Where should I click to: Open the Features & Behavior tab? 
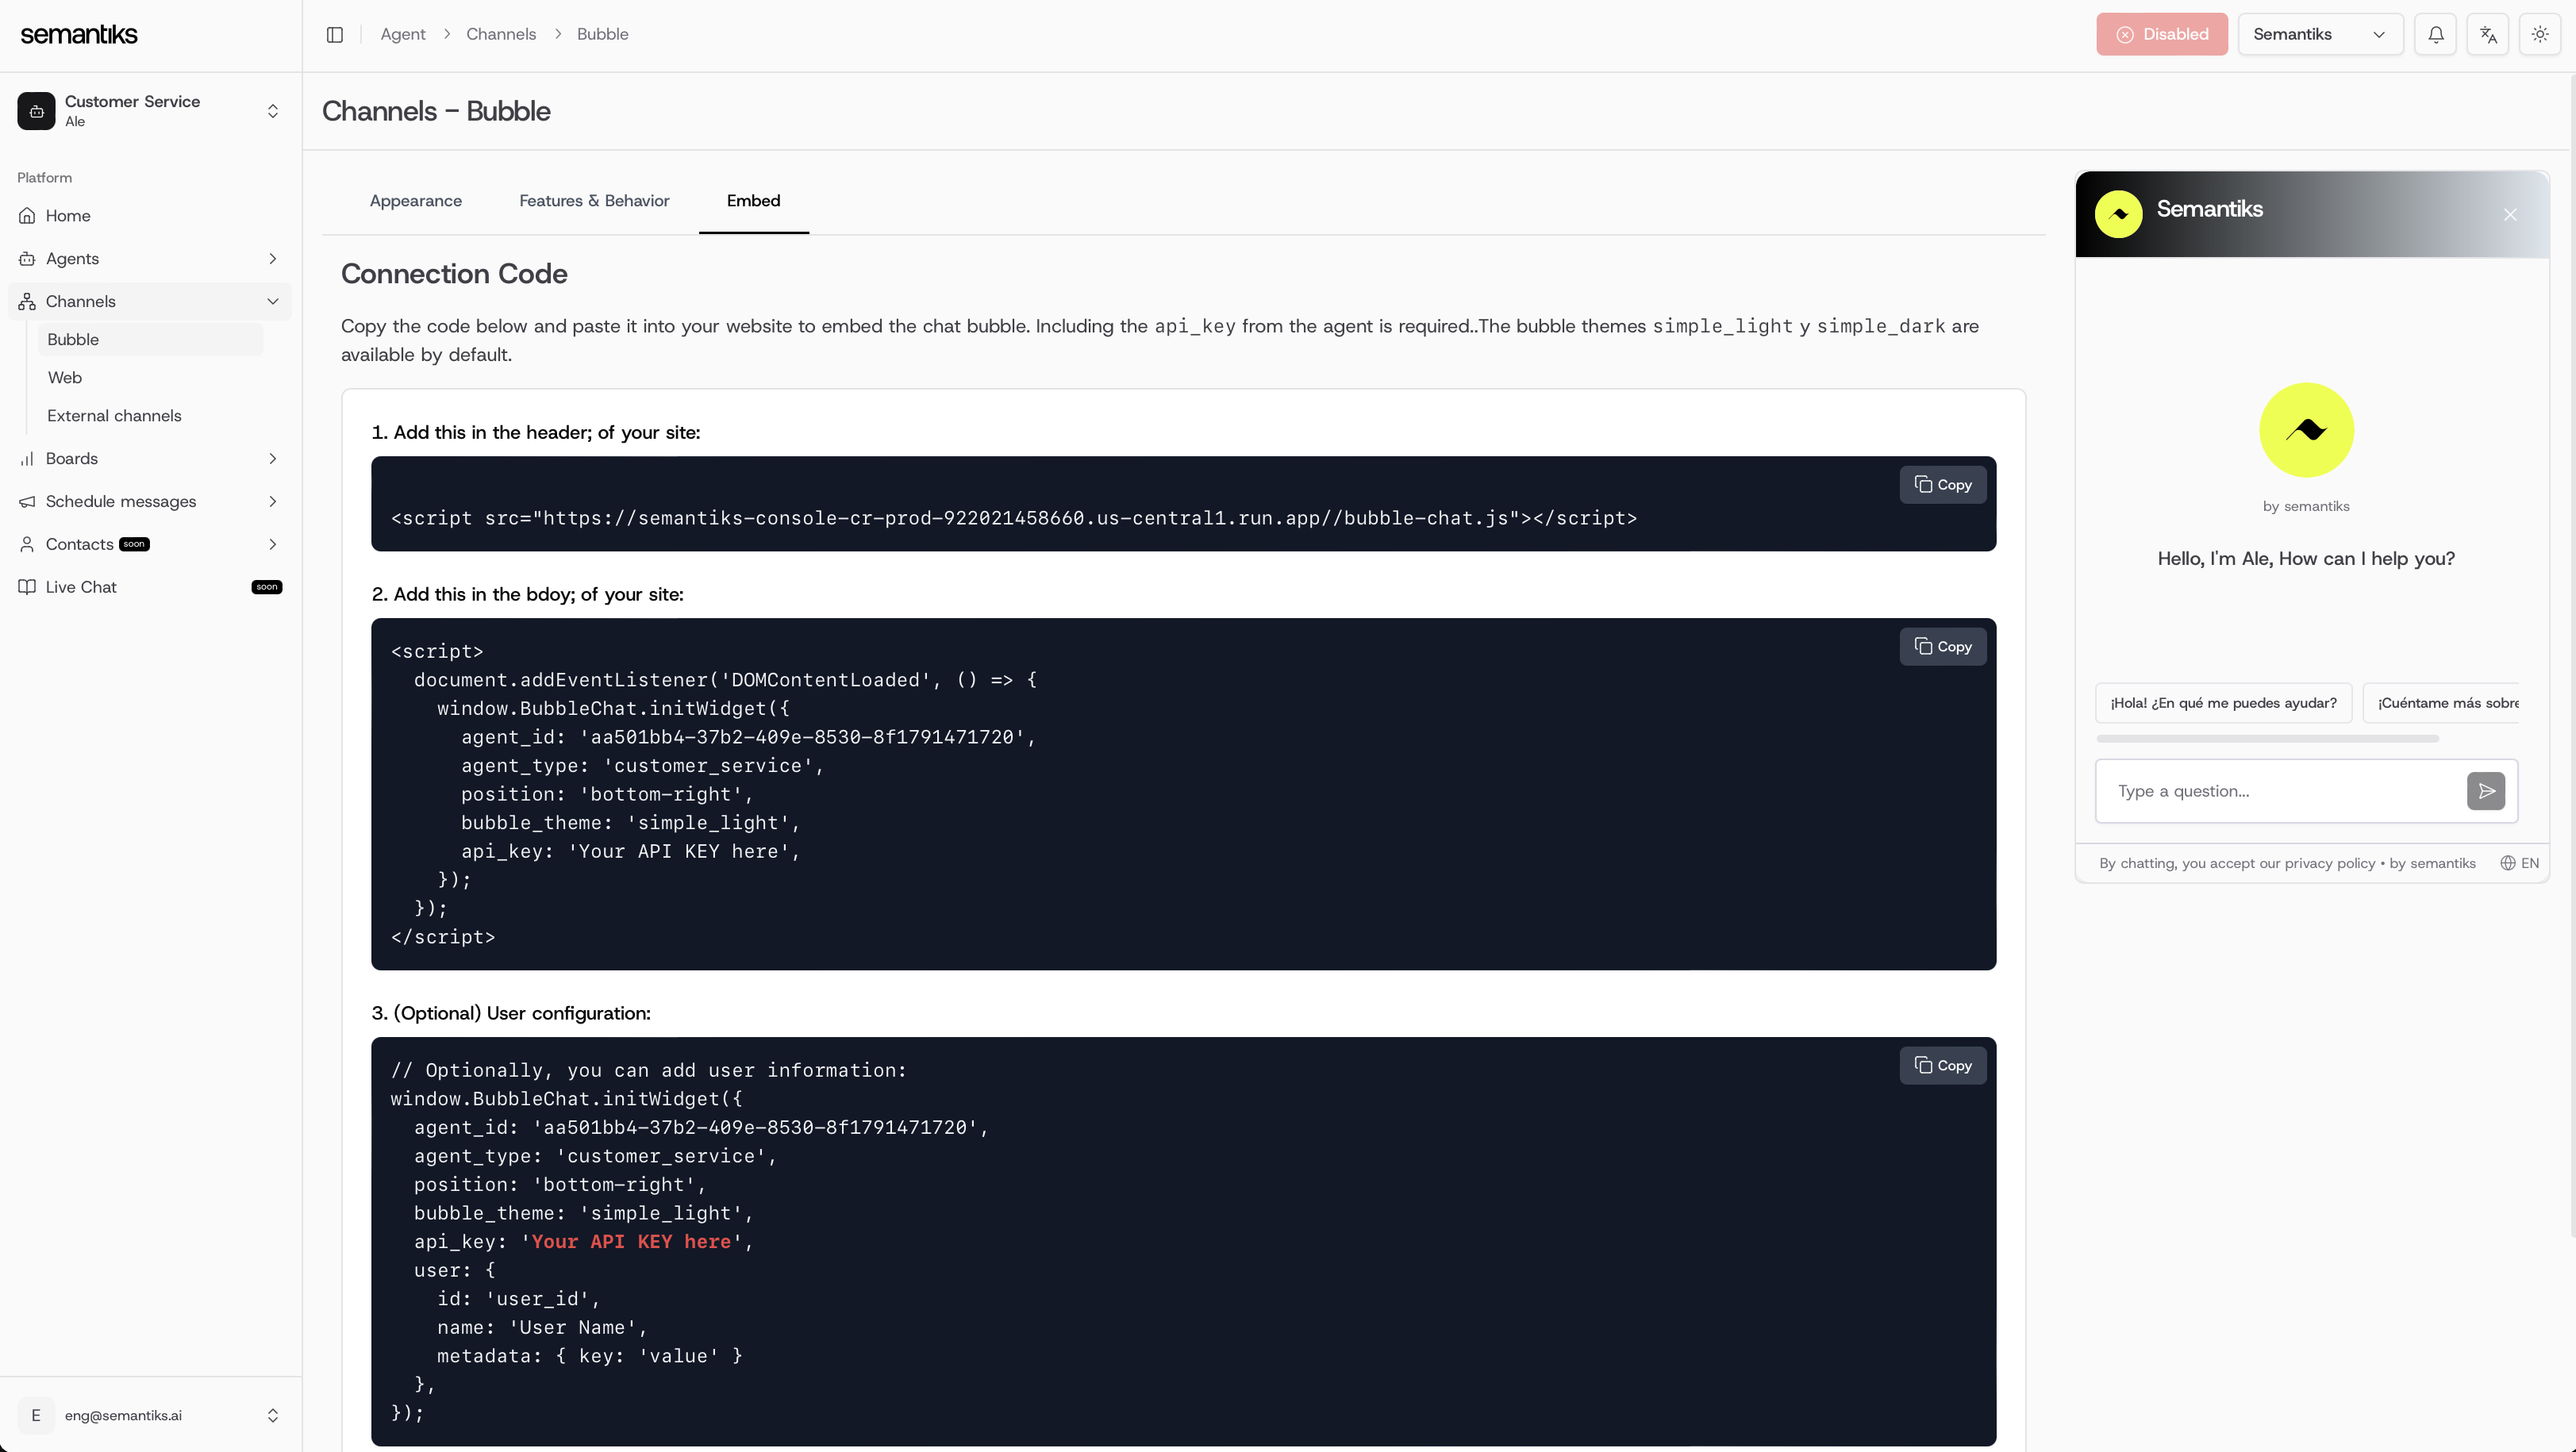tap(594, 201)
